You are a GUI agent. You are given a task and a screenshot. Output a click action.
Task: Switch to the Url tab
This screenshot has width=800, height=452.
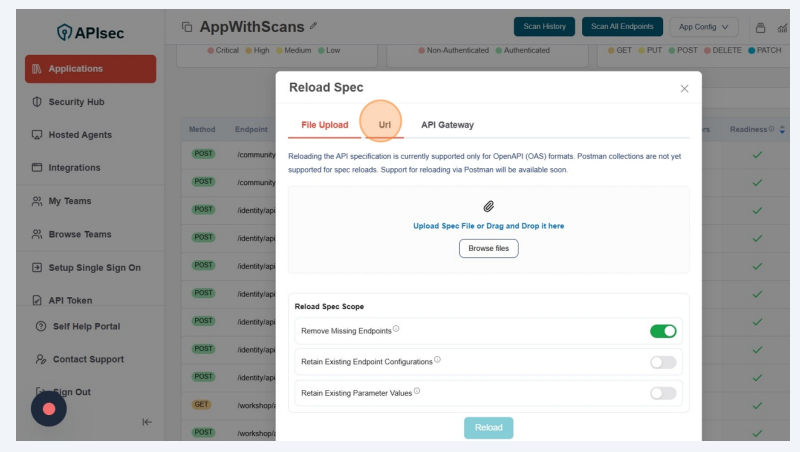point(385,125)
